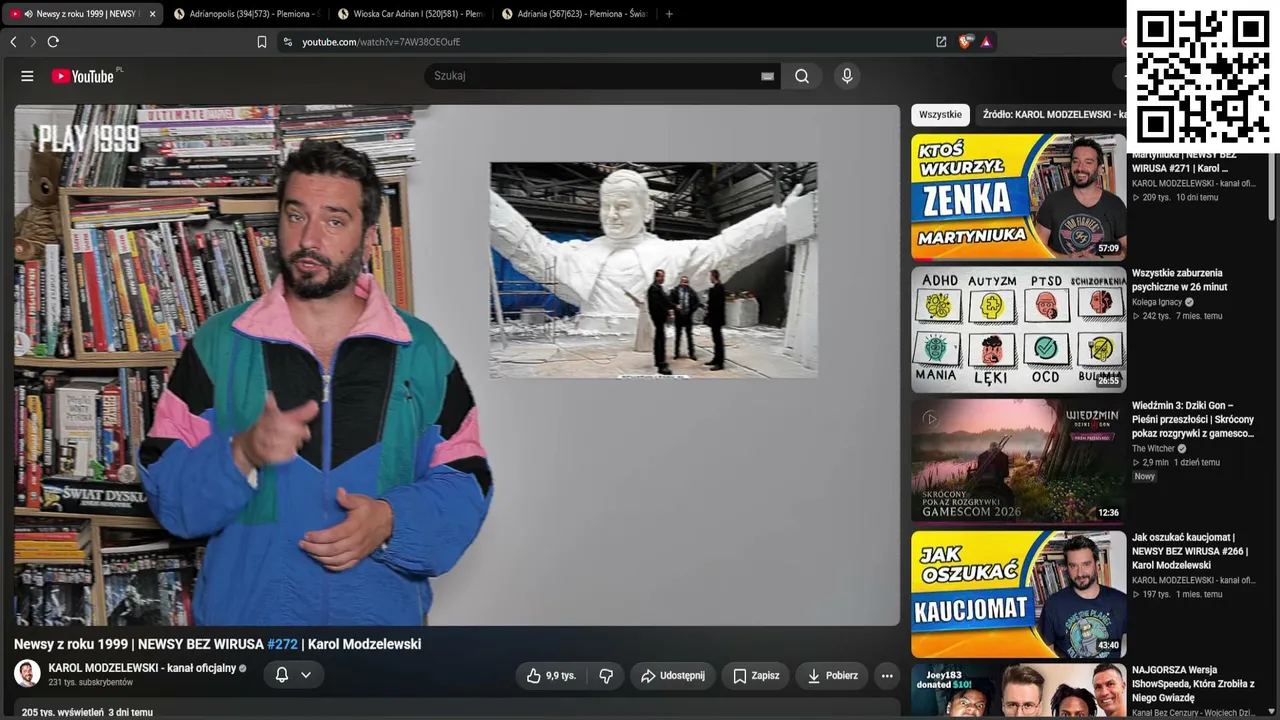Save the video with Zapisz
Viewport: 1280px width, 720px height.
click(756, 676)
